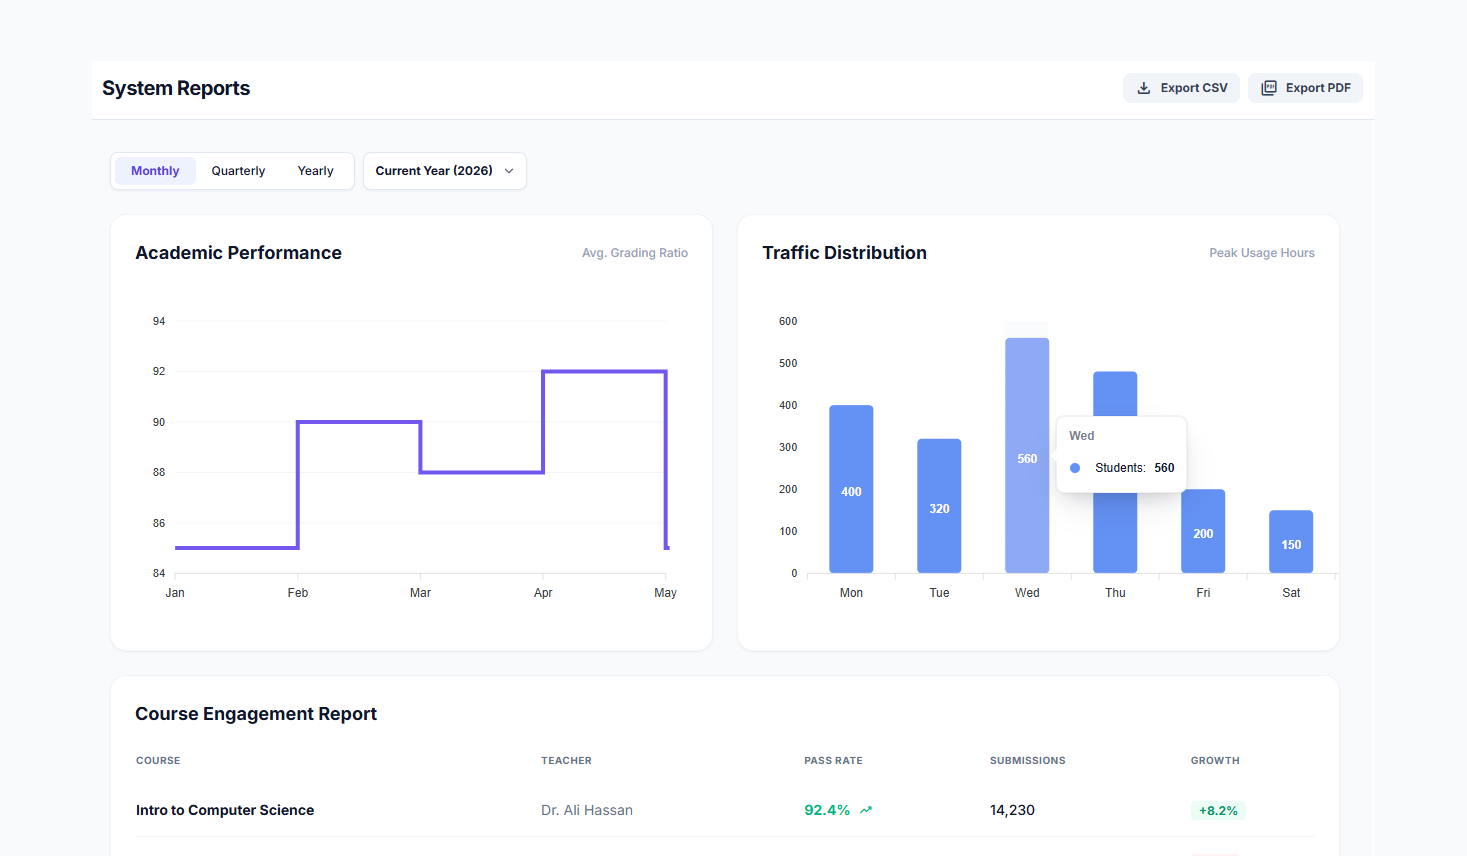Click the SUBMISSIONS column header
Screen dimensions: 1467x856
pos(1027,761)
